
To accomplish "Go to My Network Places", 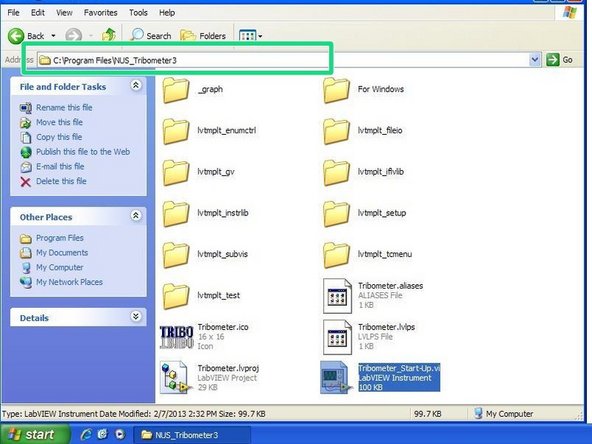I will tap(69, 282).
